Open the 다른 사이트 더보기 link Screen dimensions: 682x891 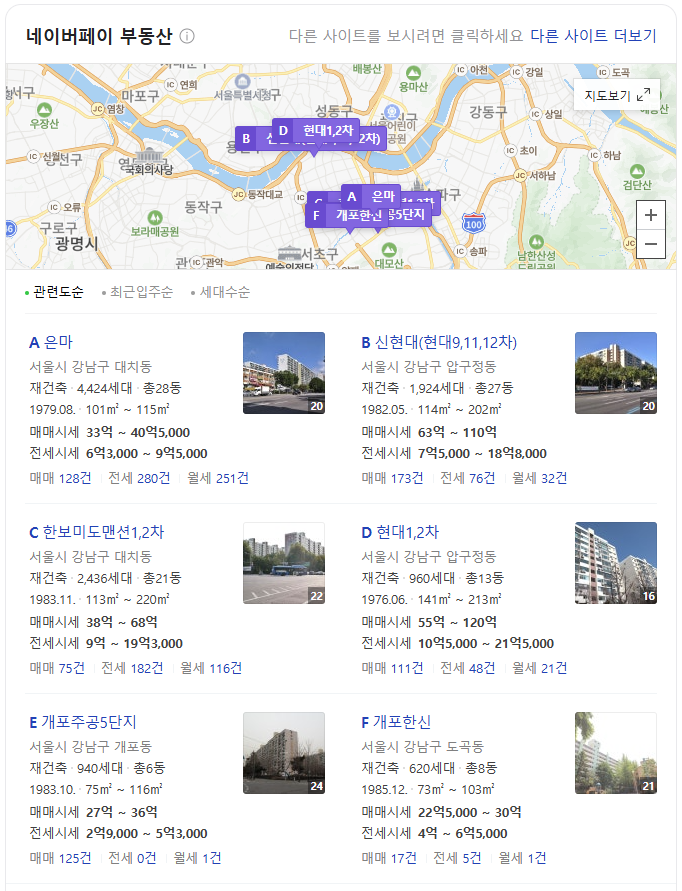593,36
